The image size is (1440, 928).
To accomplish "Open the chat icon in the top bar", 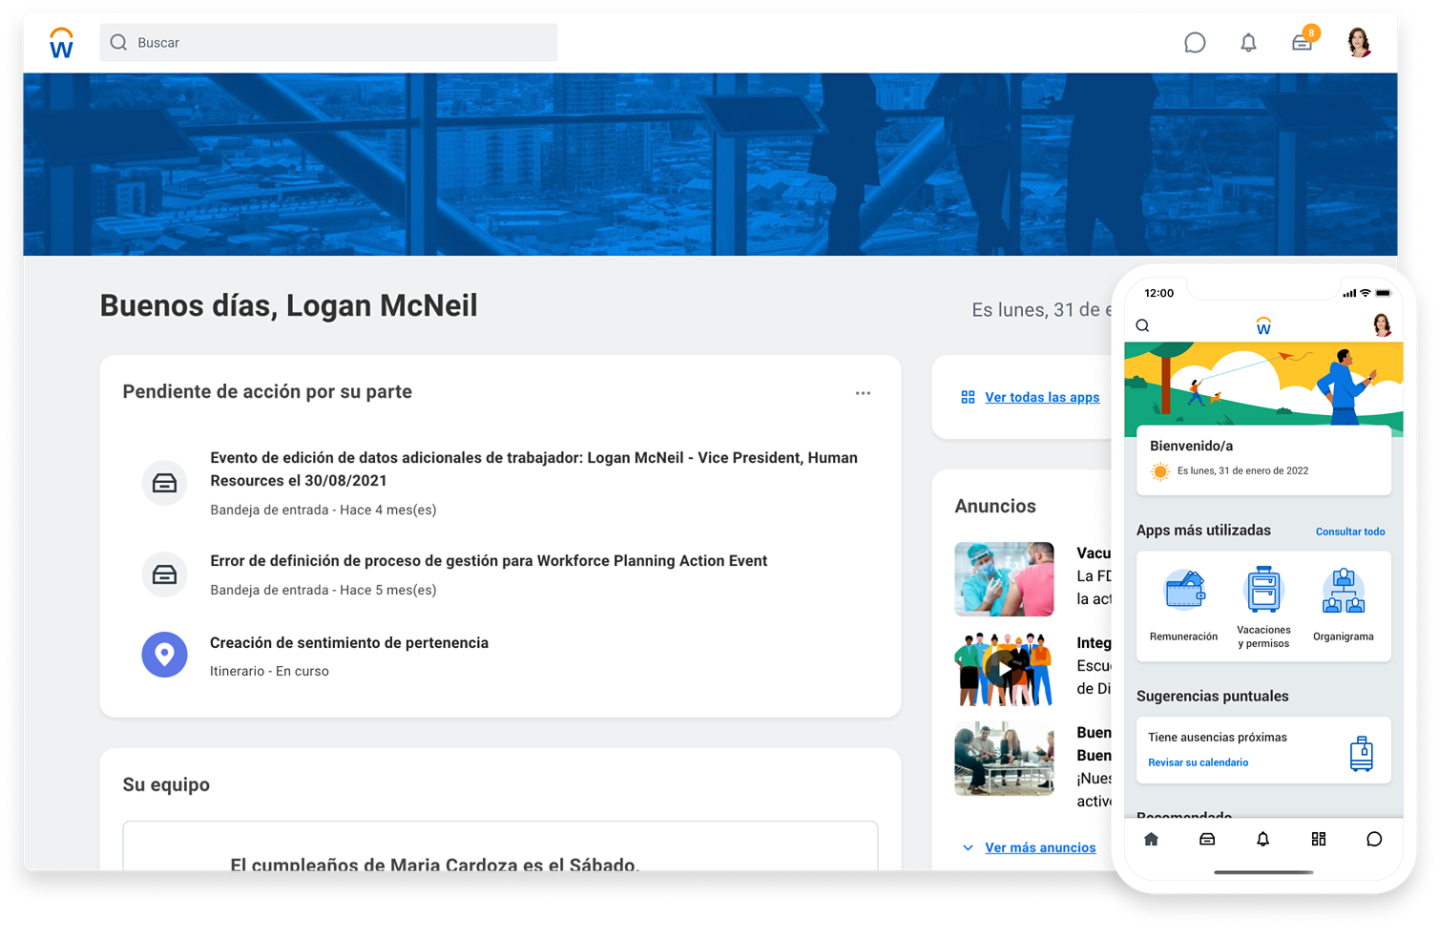I will pos(1195,42).
